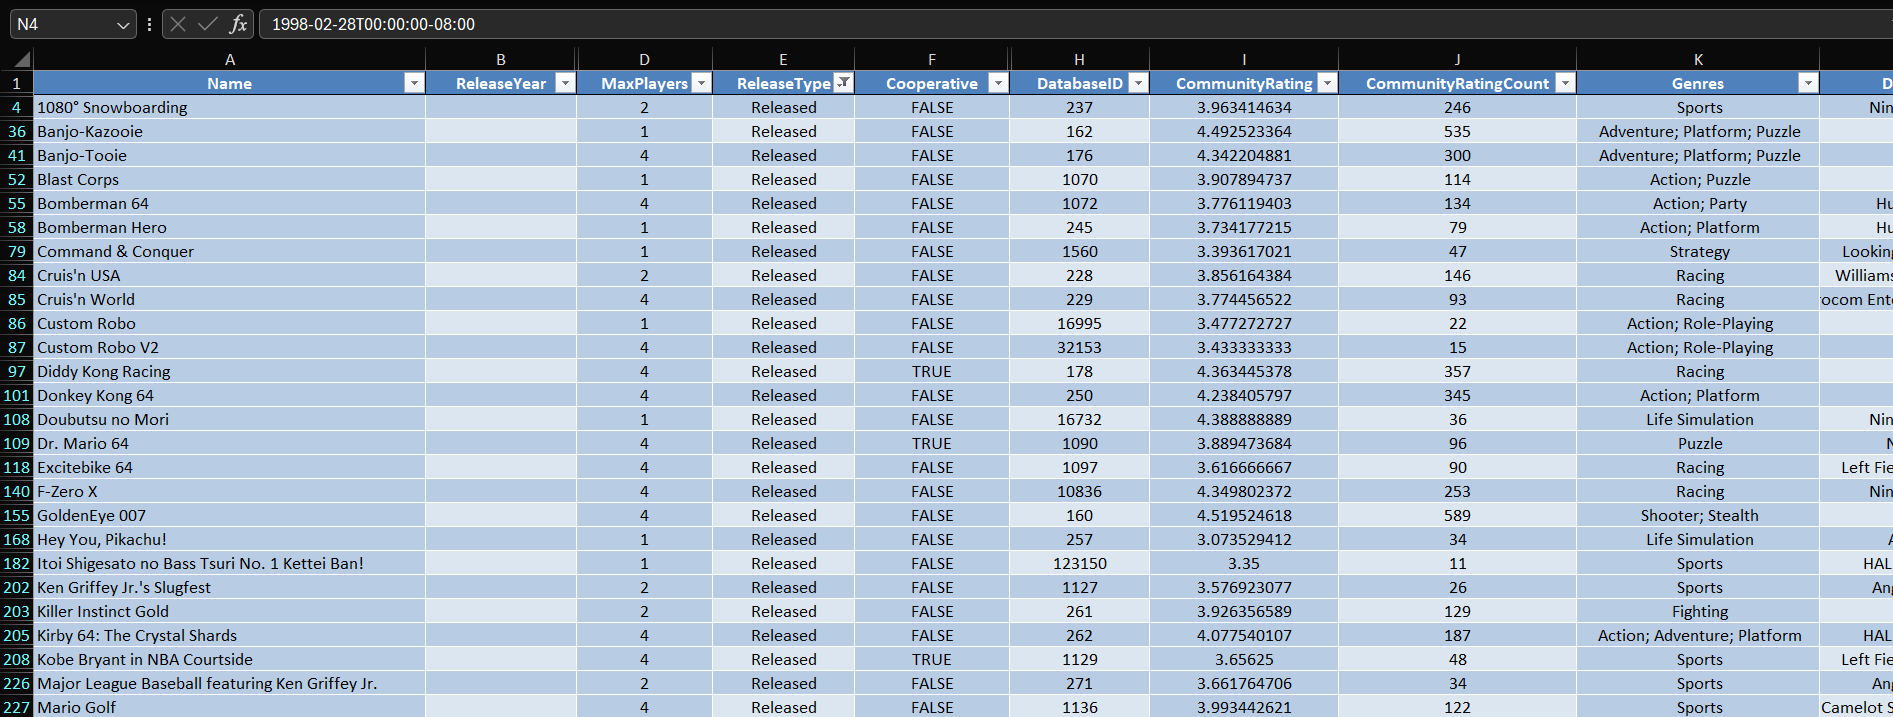The image size is (1893, 717).
Task: Click the Enter checkmark icon in formula bar
Action: (x=208, y=24)
